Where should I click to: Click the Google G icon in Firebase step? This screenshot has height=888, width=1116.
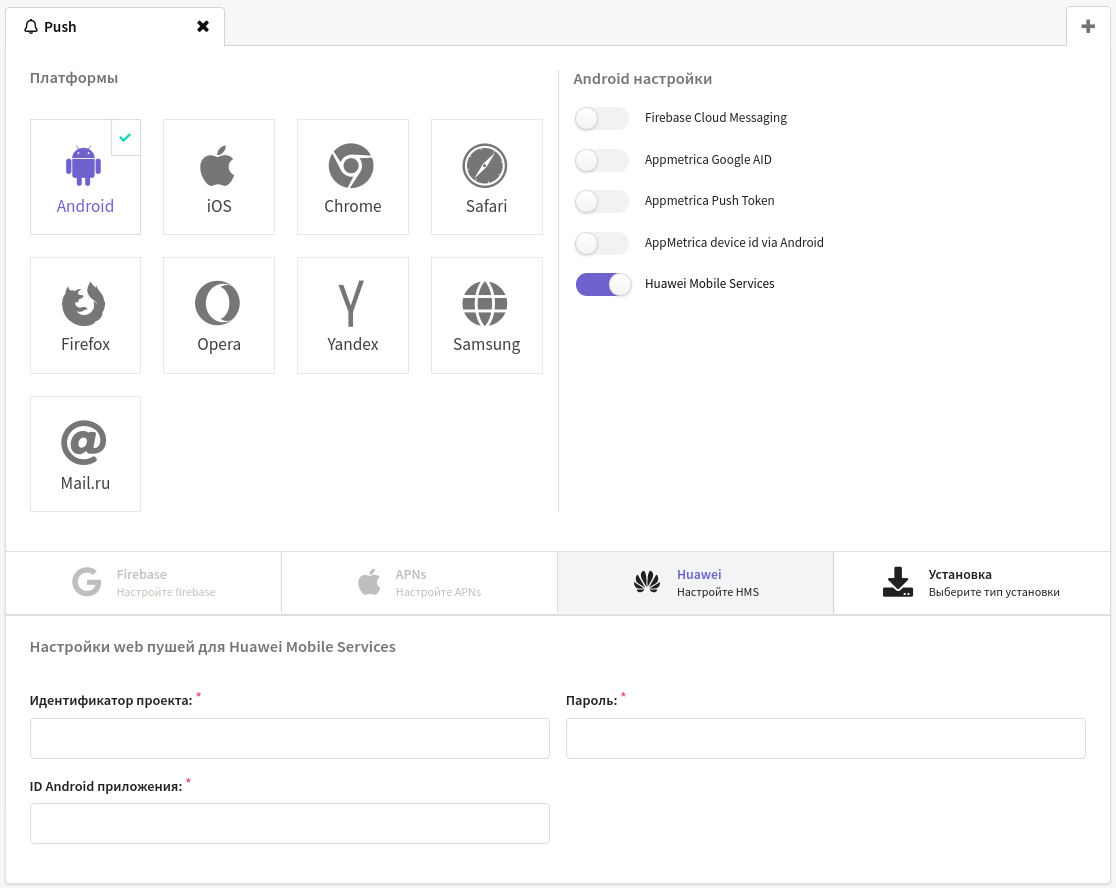(87, 582)
